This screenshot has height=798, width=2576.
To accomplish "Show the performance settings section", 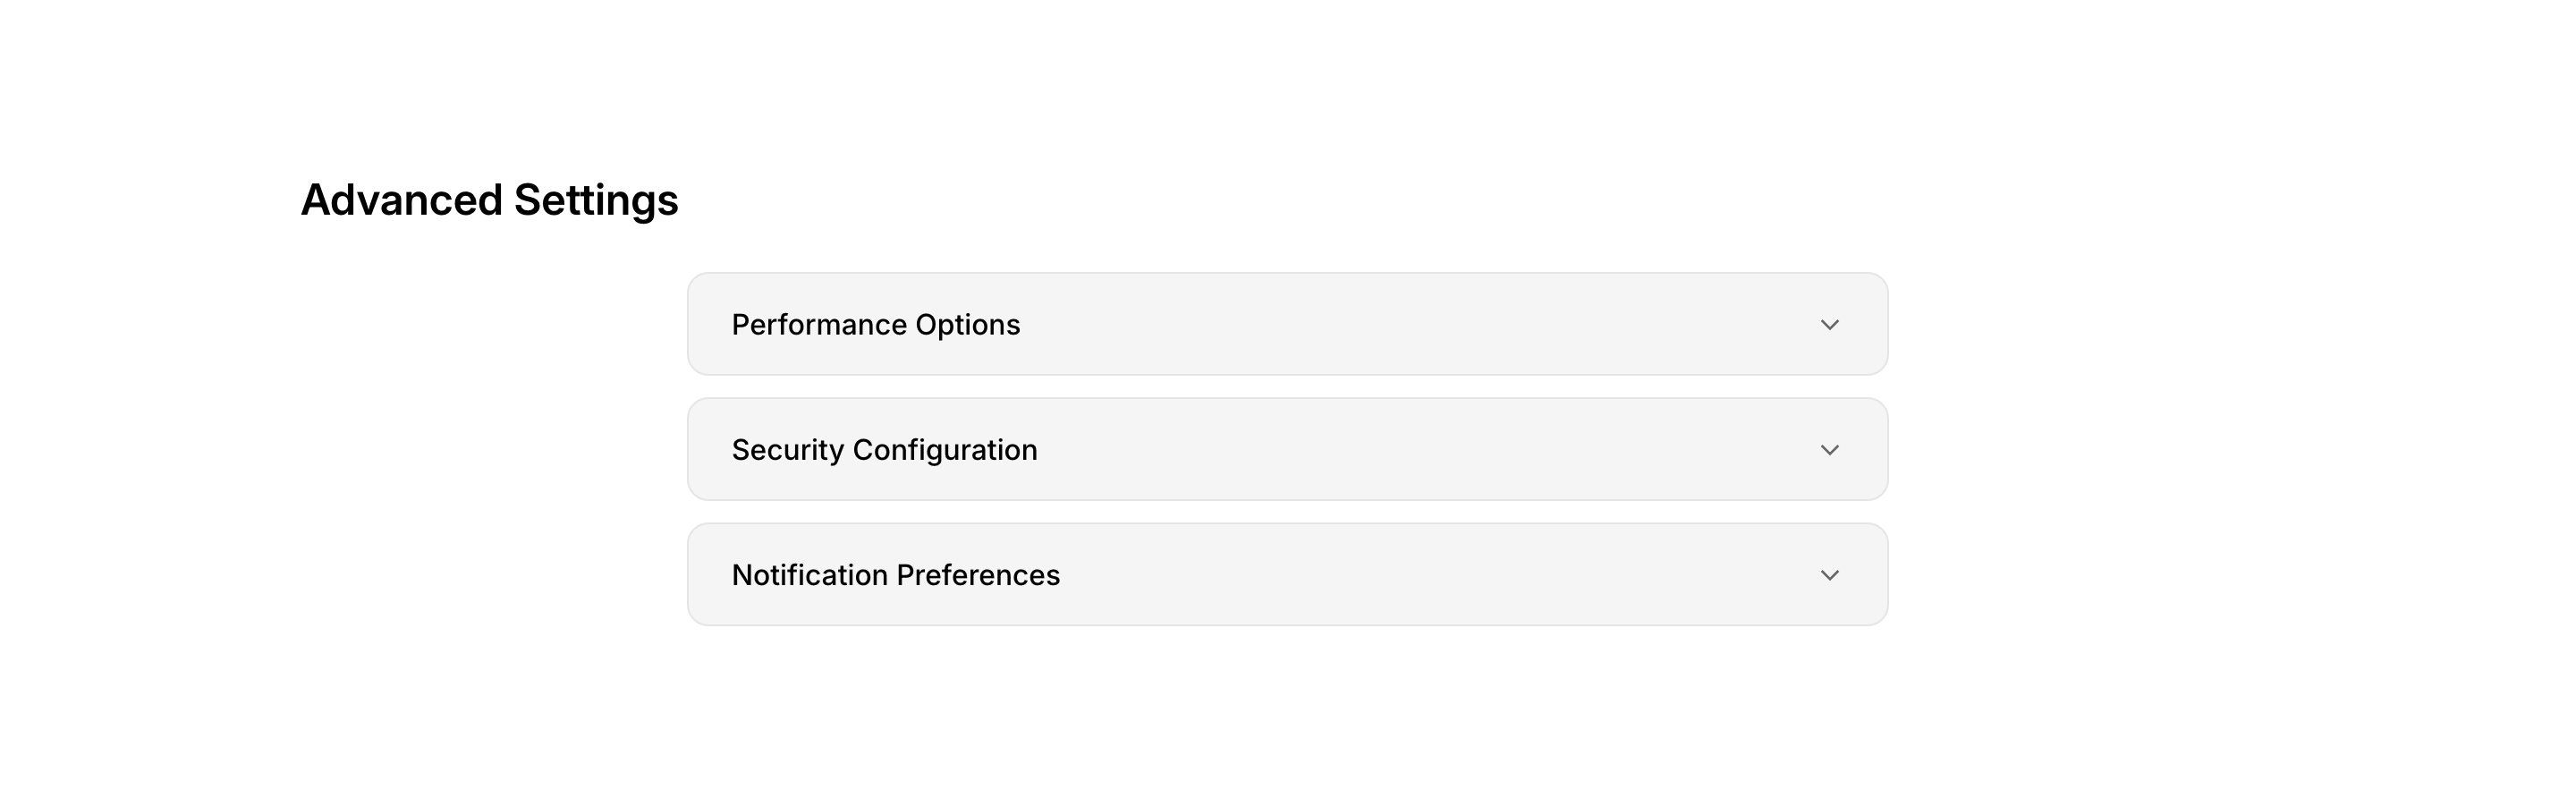I will click(x=1286, y=324).
